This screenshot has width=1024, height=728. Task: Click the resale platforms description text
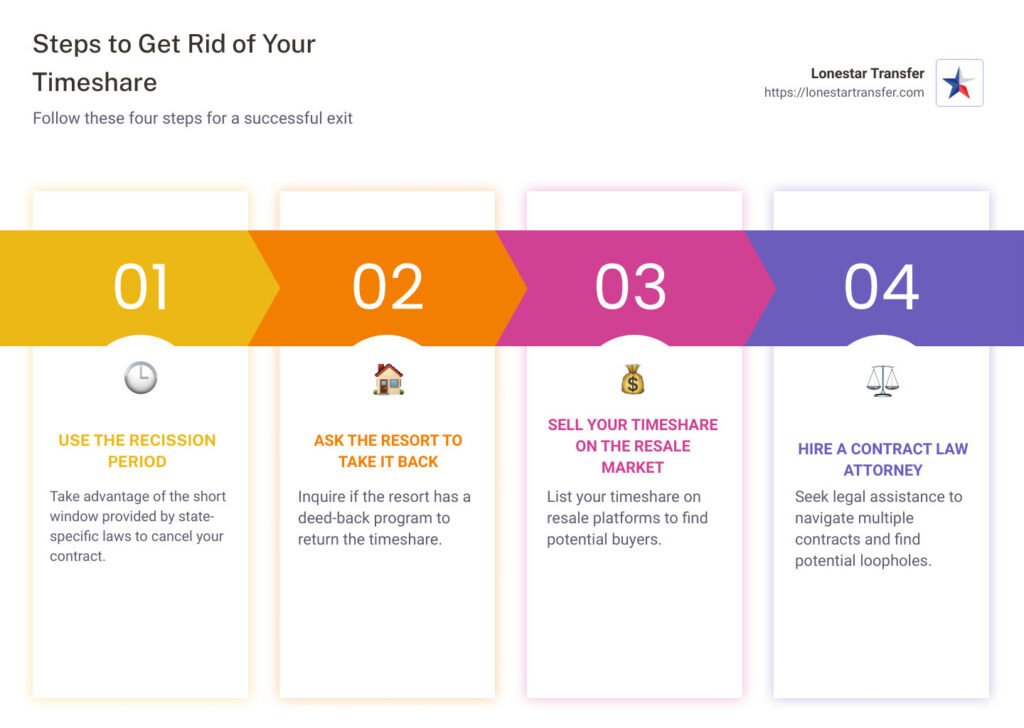point(626,518)
